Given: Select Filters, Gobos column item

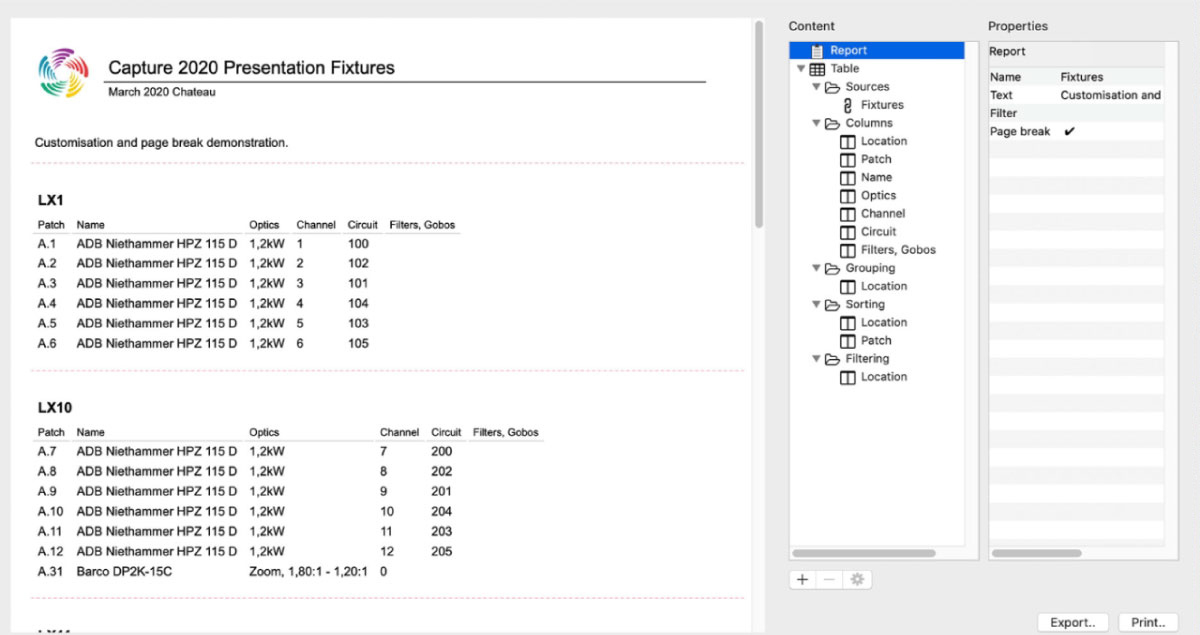Looking at the screenshot, I should [x=897, y=250].
